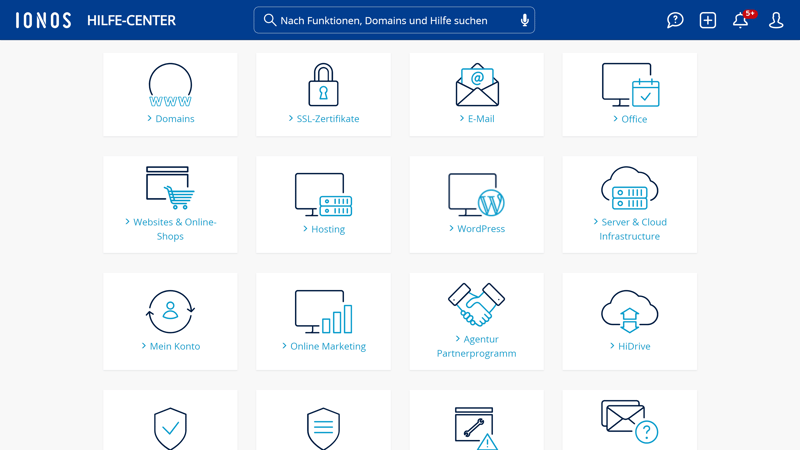This screenshot has width=800, height=450.
Task: Open the user account icon
Action: coord(776,20)
